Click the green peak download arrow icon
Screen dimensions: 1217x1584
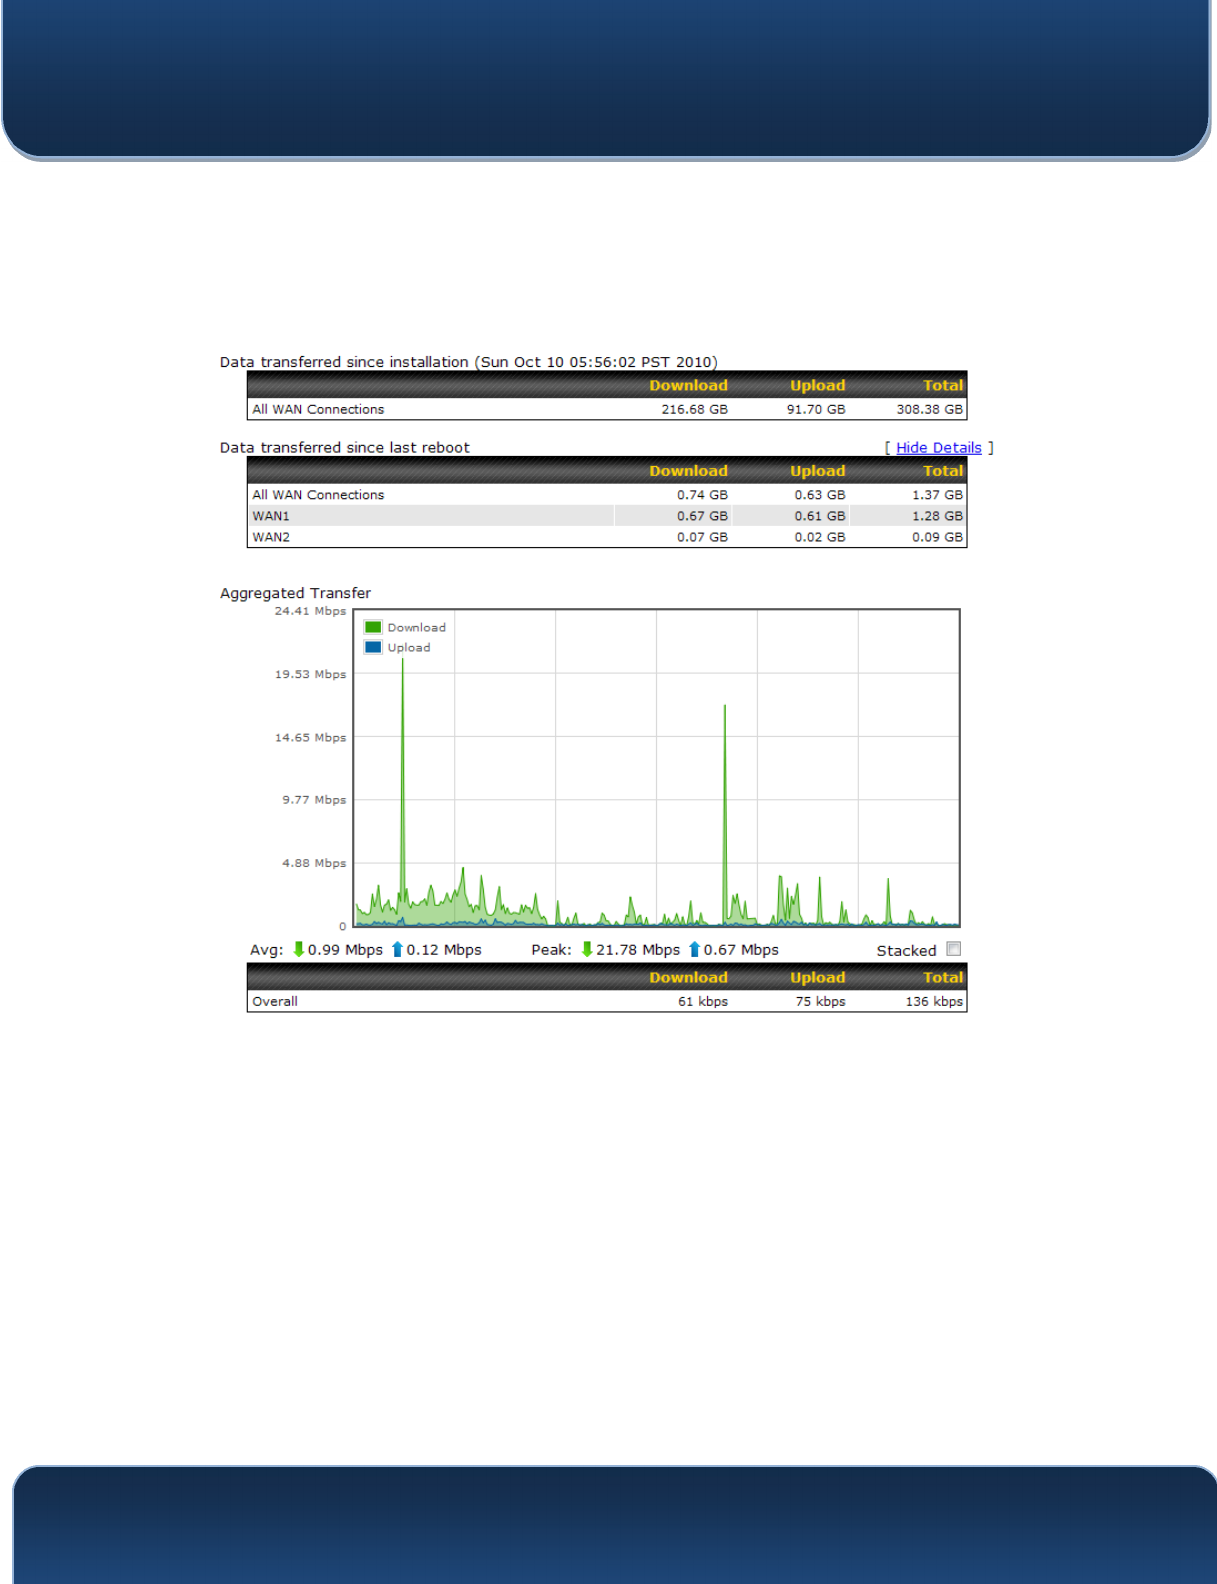[587, 949]
